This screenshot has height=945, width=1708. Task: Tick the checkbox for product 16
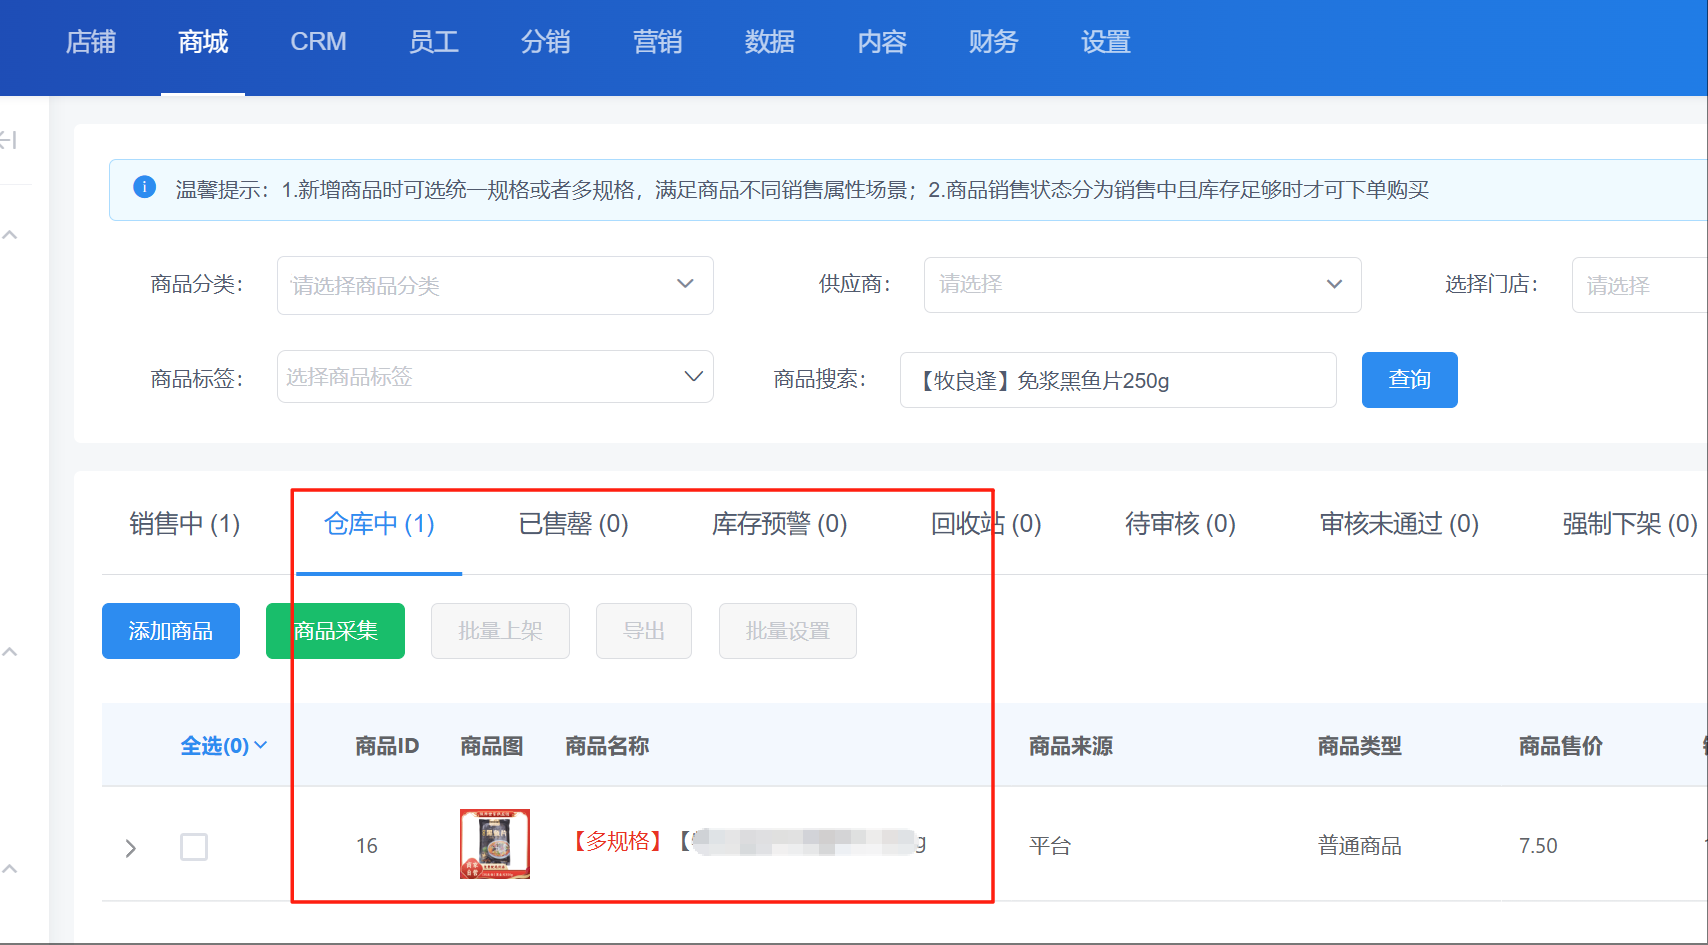click(194, 847)
